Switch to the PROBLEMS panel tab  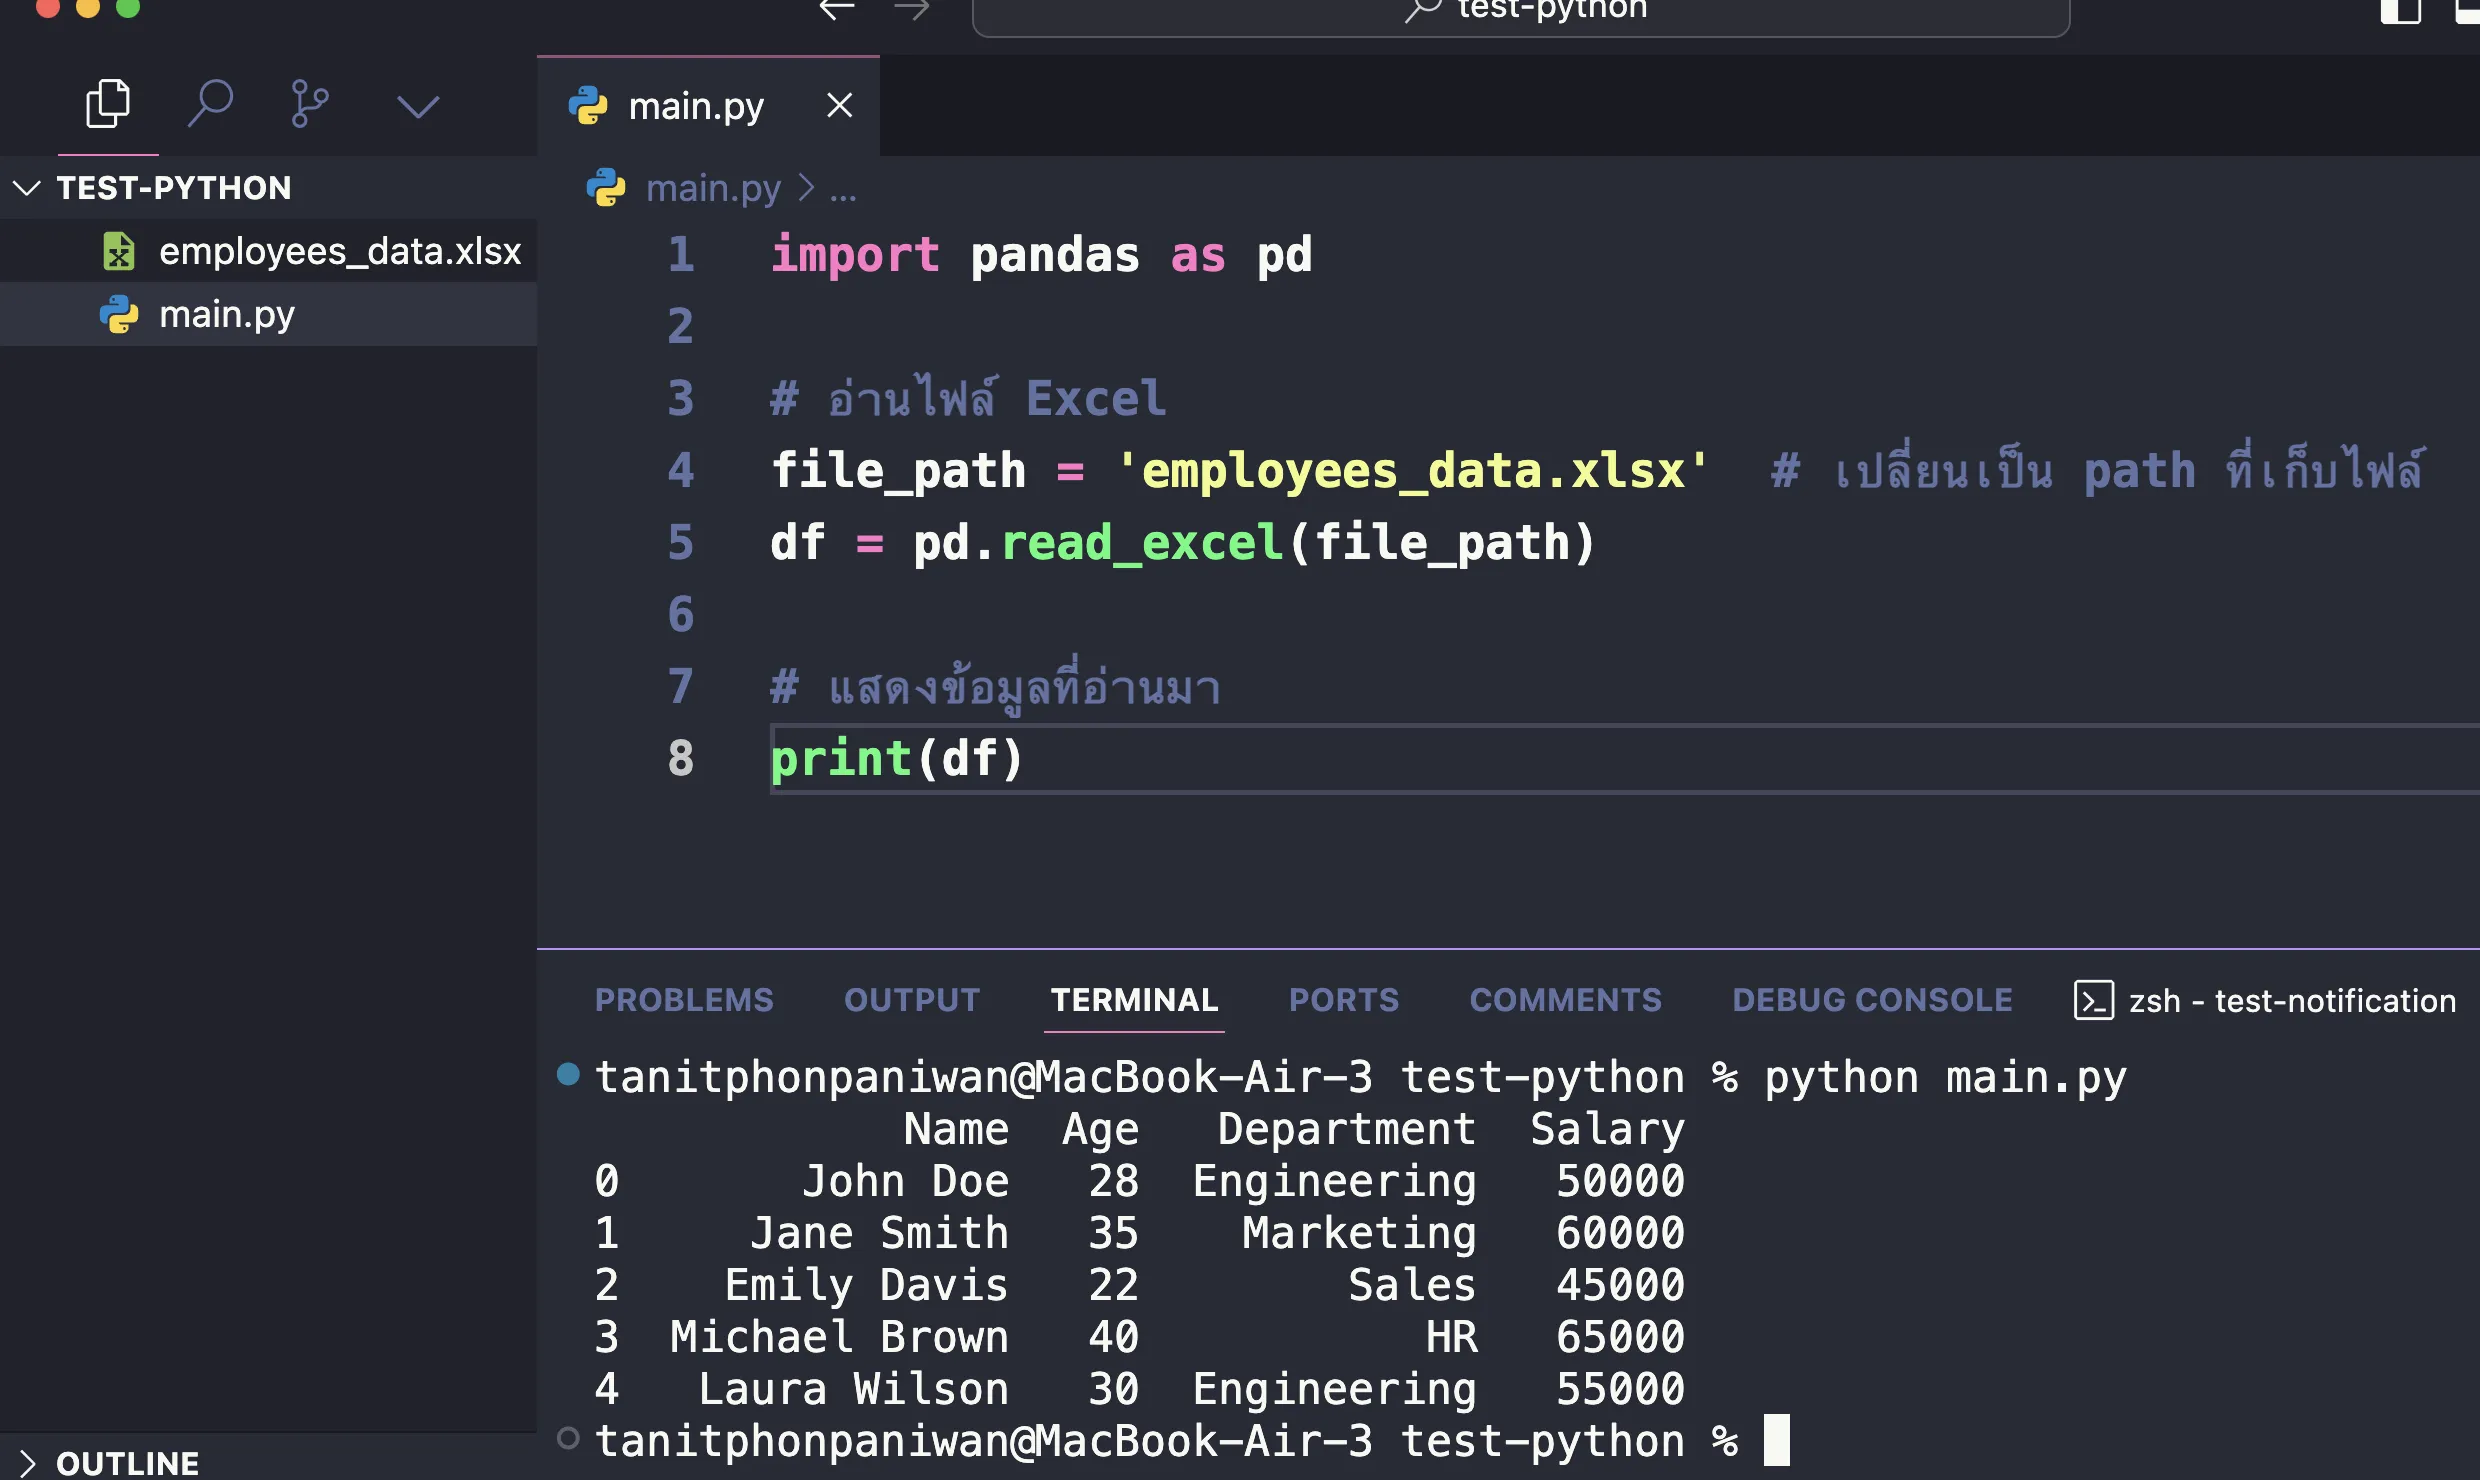click(684, 1000)
